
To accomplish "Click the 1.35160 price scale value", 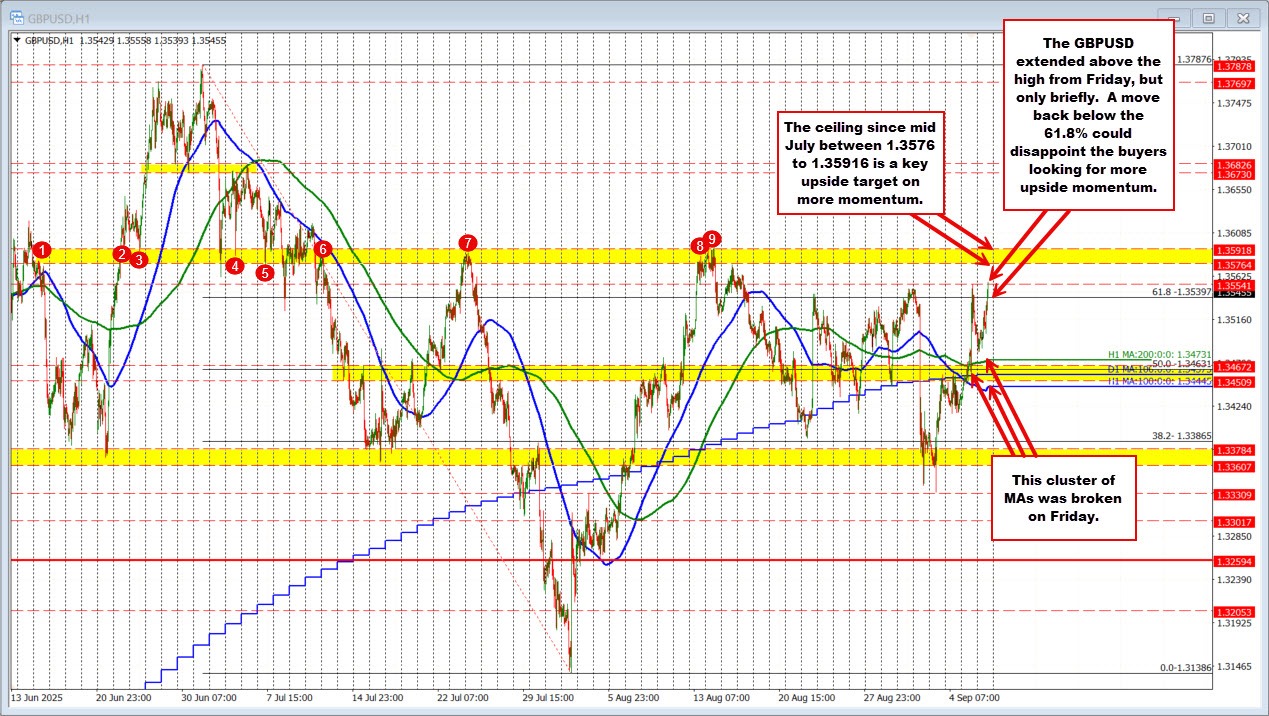I will point(1233,319).
